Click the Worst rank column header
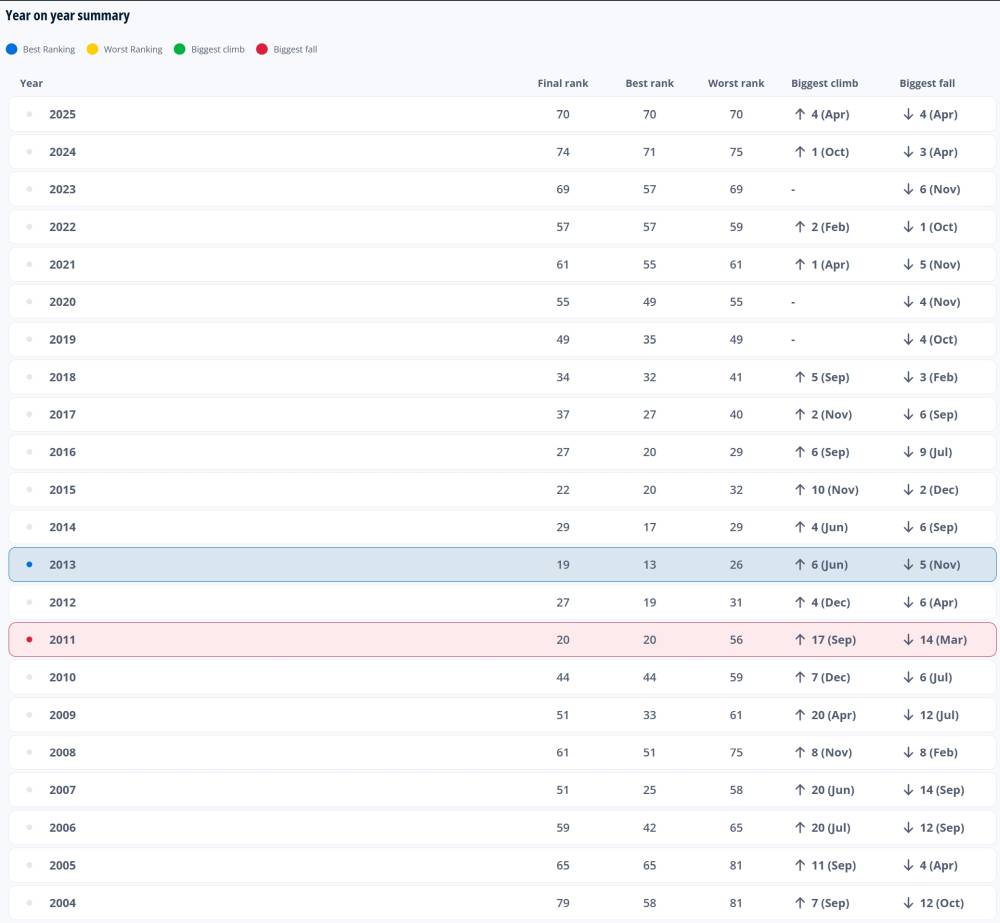Viewport: 1000px width, 923px height. [x=736, y=83]
